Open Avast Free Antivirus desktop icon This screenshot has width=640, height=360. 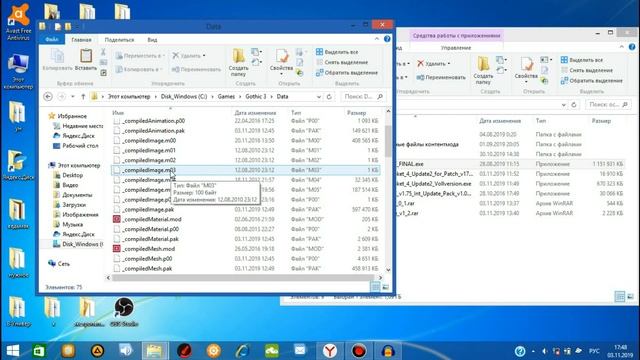tap(18, 22)
